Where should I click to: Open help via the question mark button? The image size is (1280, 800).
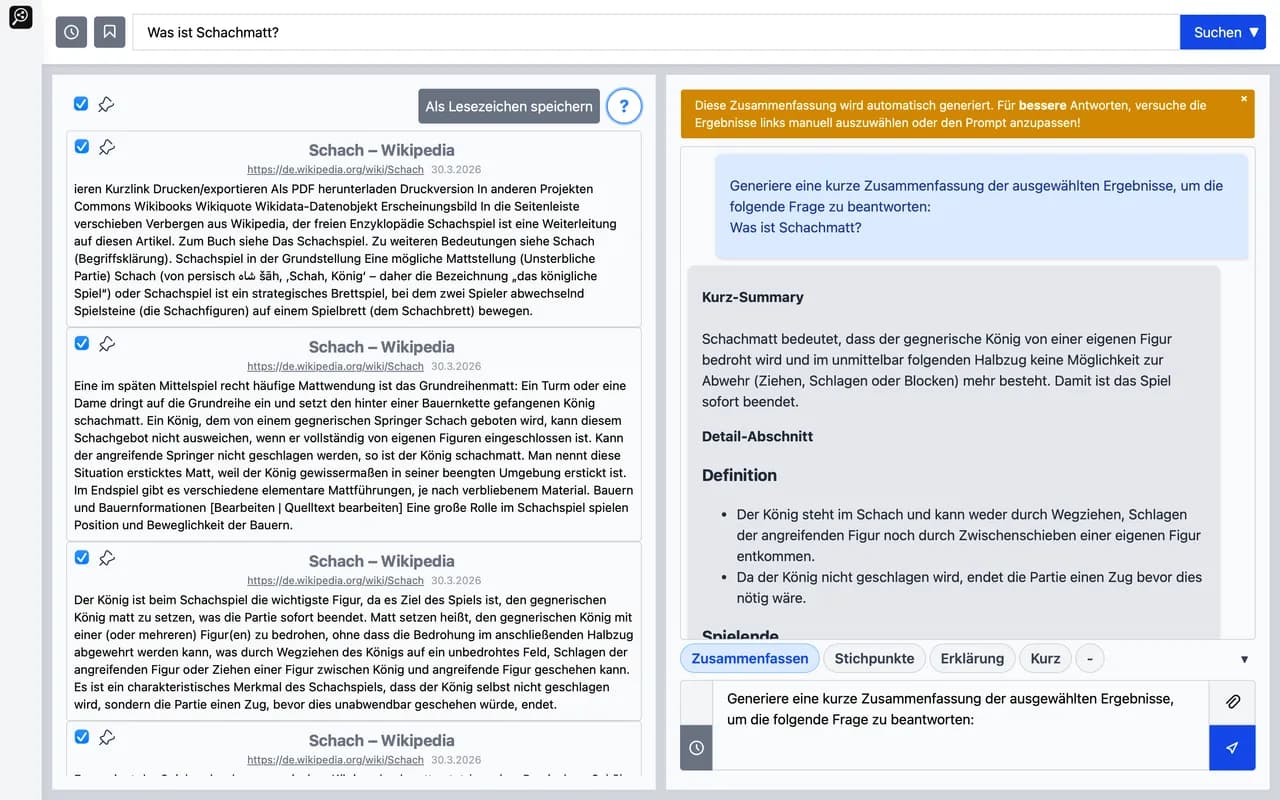(x=624, y=106)
